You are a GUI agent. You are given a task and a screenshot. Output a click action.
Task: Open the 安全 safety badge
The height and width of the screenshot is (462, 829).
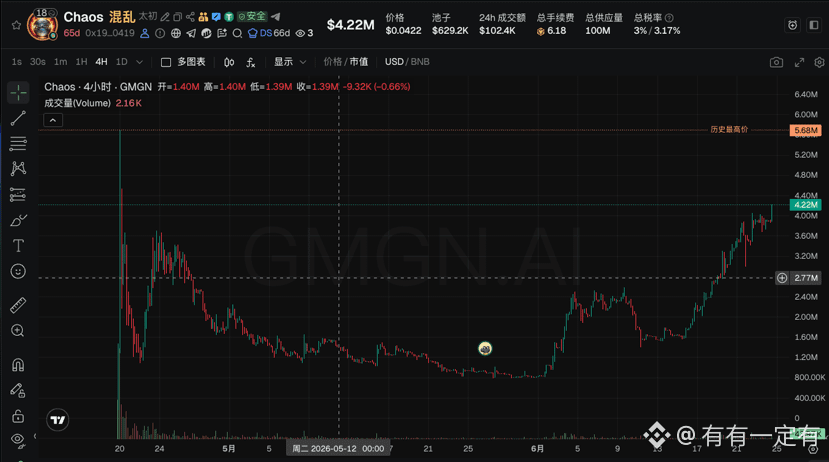pyautogui.click(x=252, y=16)
